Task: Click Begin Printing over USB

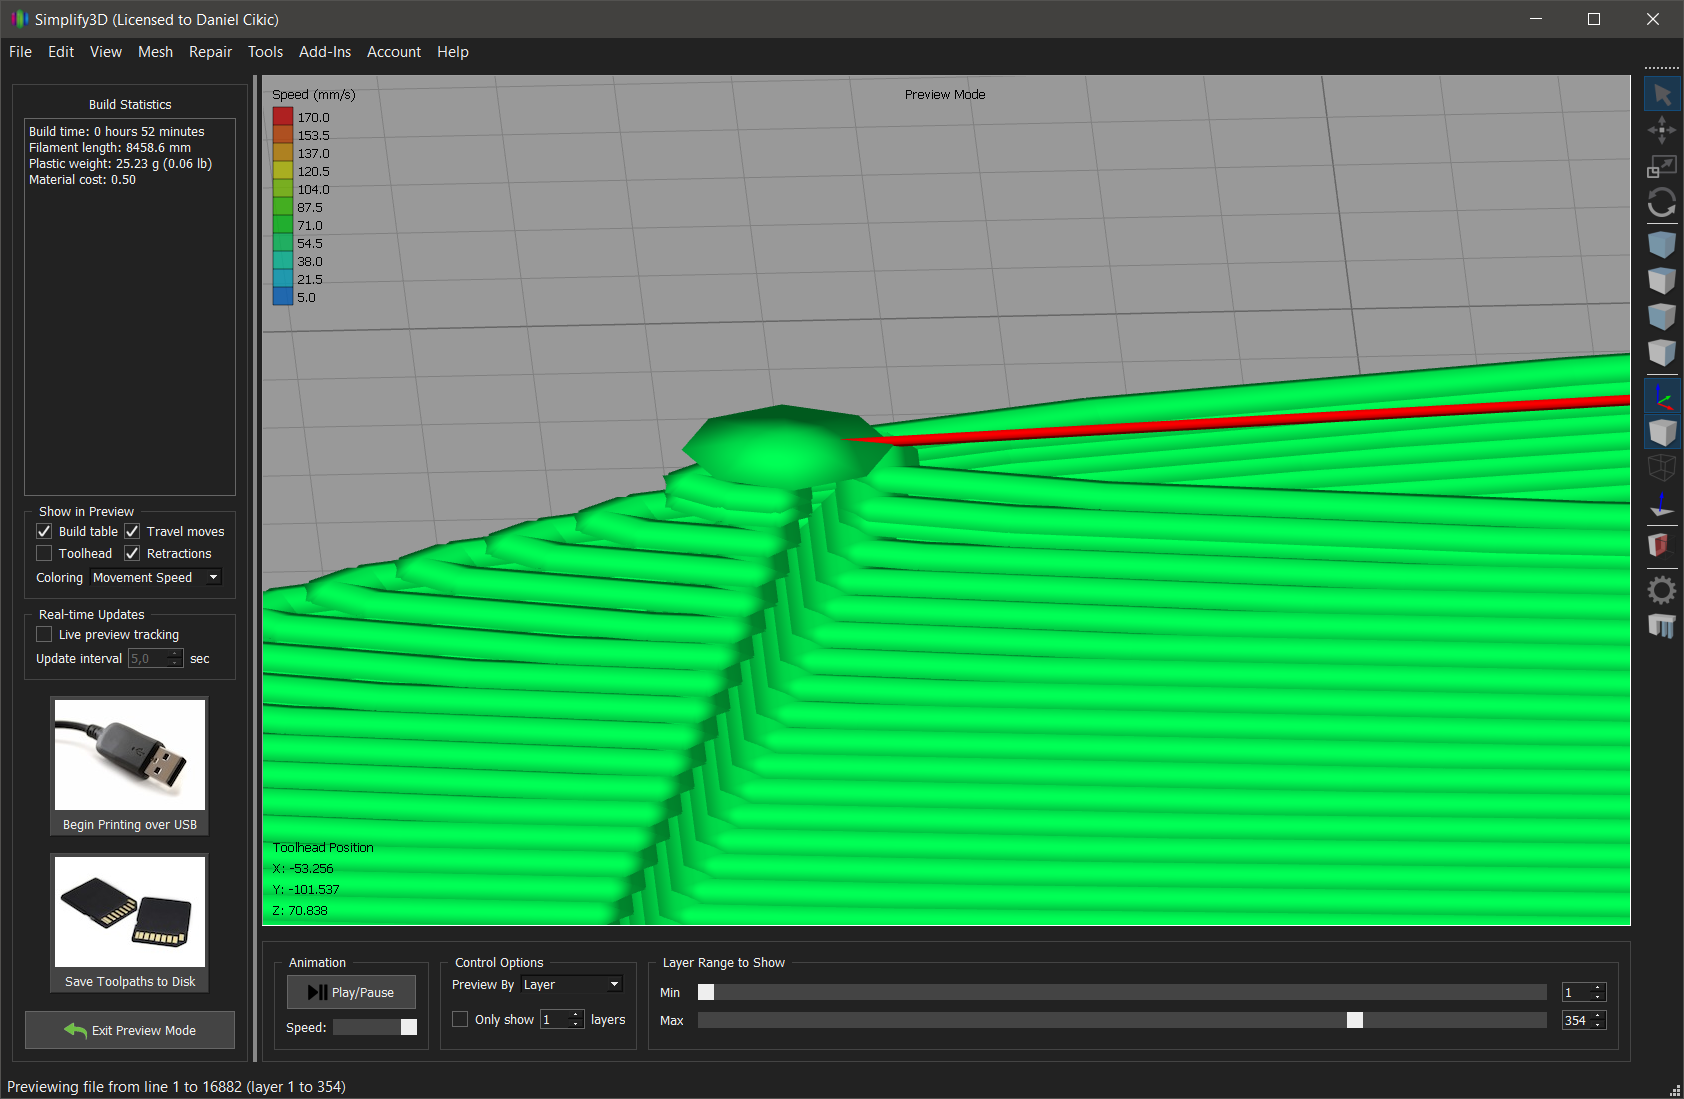Action: coord(130,766)
